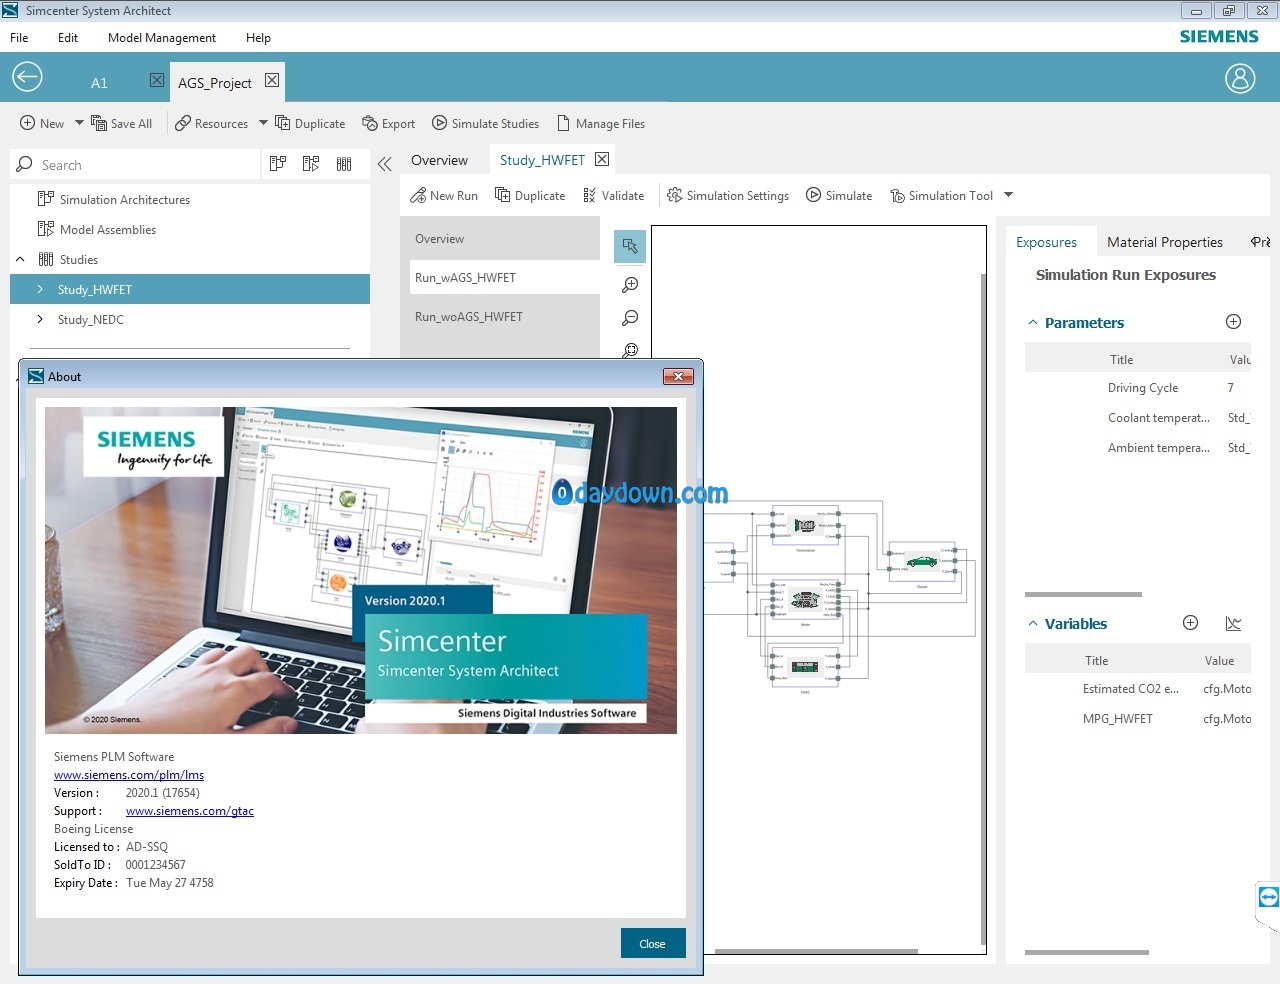
Task: Click Simulate Studies in the toolbar
Action: [x=486, y=123]
